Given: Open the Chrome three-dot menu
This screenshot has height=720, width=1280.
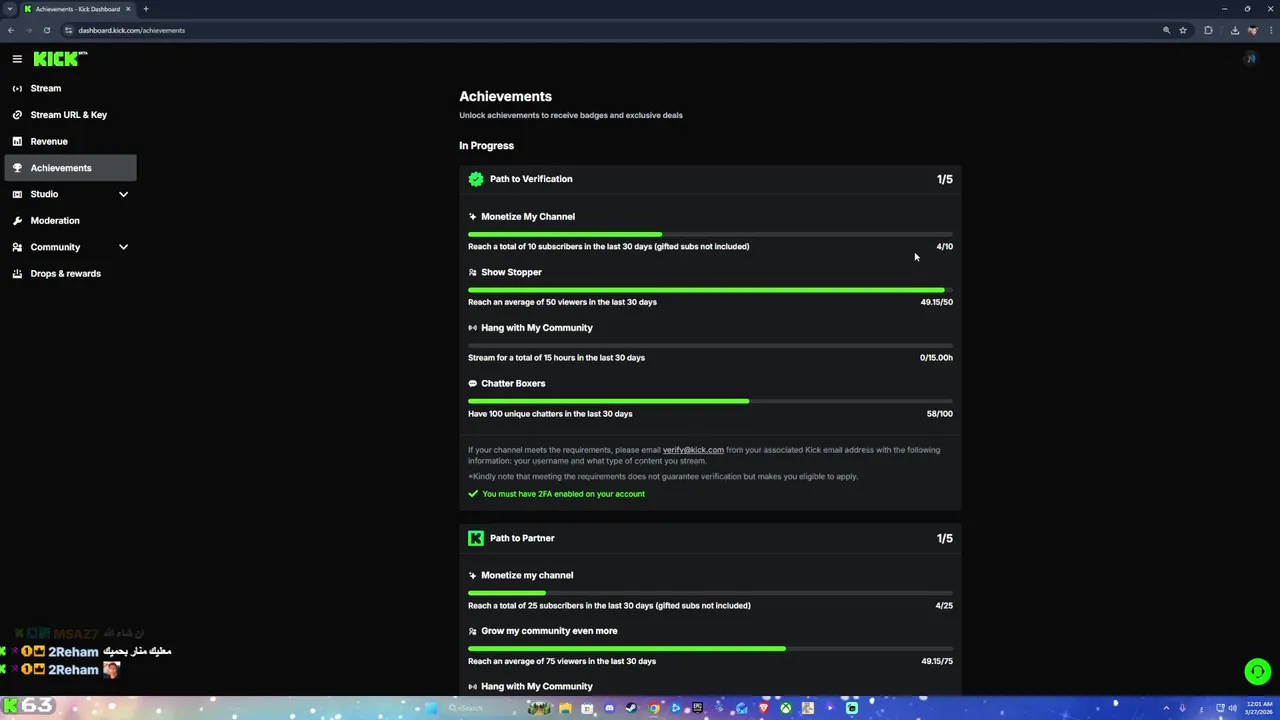Looking at the screenshot, I should point(1270,30).
